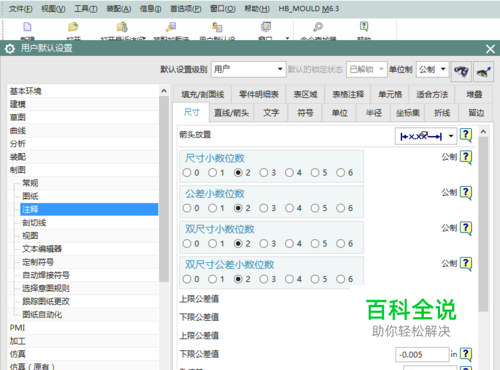
Task: Set 尺寸小数位数 to 0
Action: [x=187, y=173]
